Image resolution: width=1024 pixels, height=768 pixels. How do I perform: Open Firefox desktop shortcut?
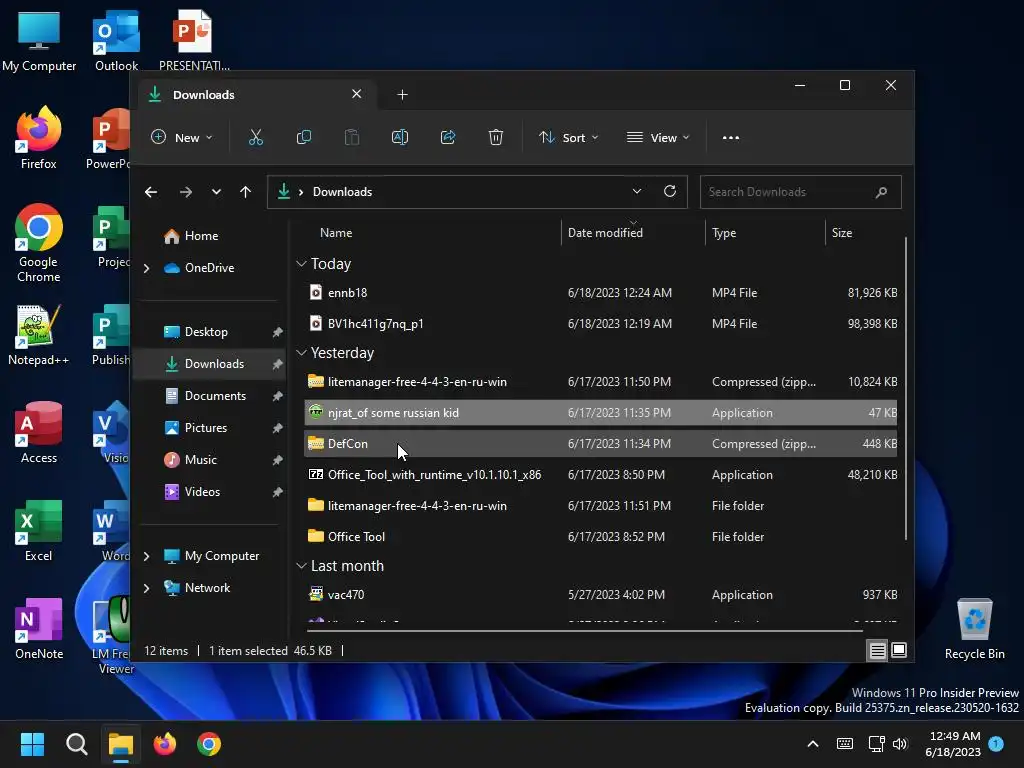click(39, 138)
